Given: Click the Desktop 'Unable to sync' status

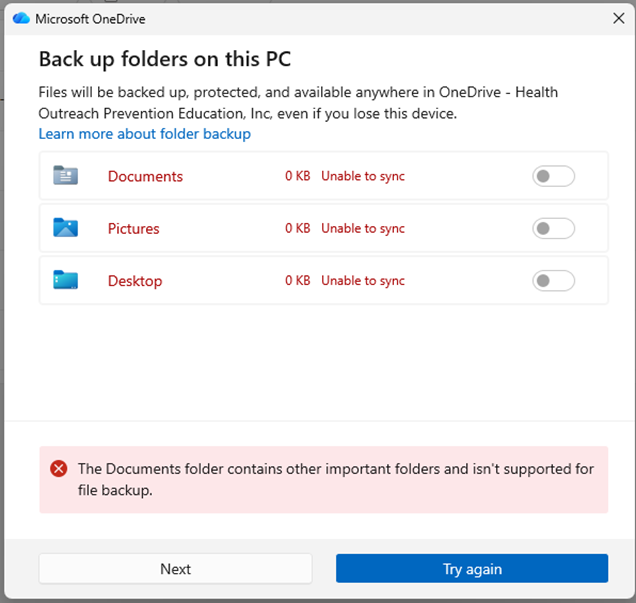Looking at the screenshot, I should [363, 281].
